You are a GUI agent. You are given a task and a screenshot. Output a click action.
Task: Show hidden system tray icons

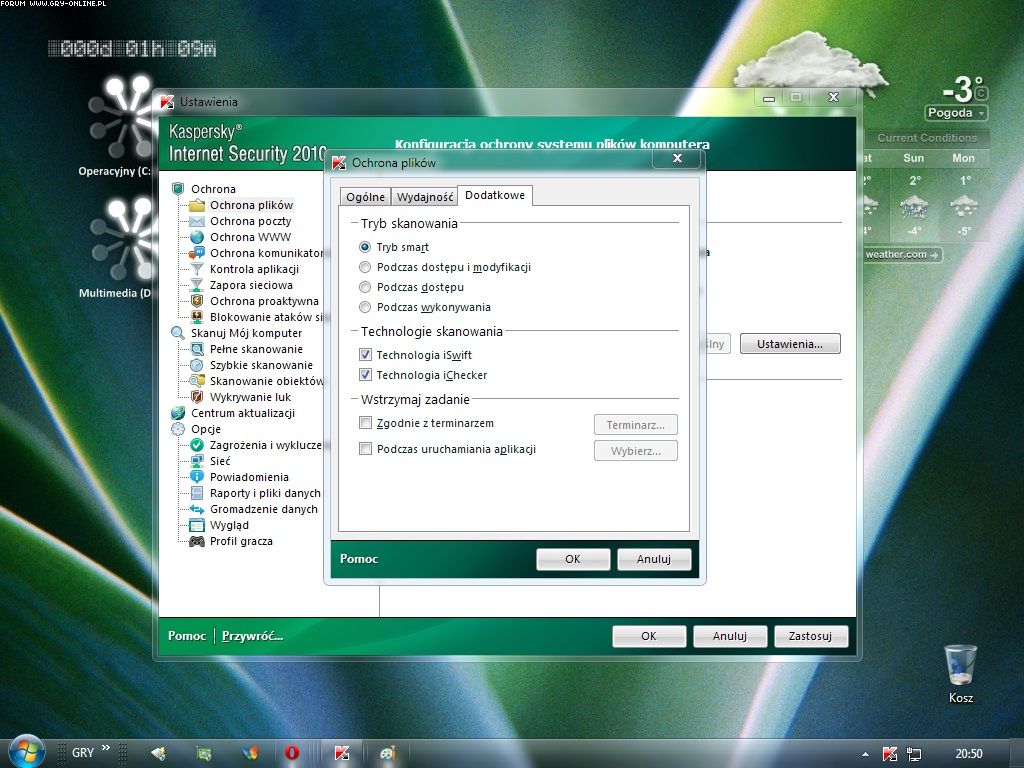[x=865, y=754]
